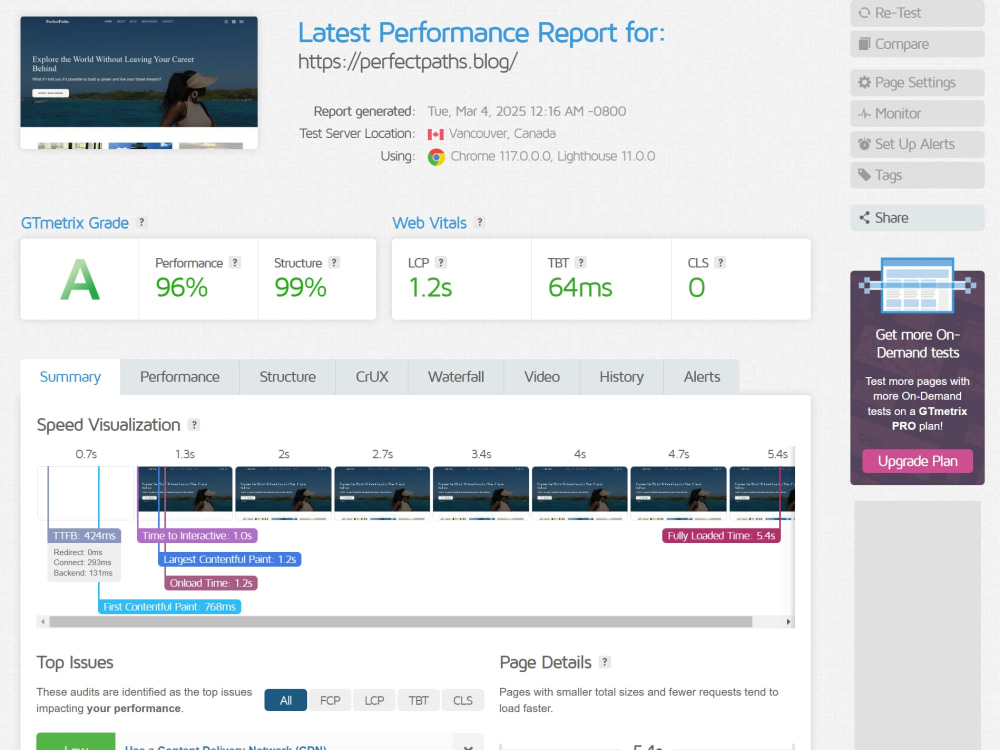Click the TTFB 424ms marker
1000x750 pixels.
pyautogui.click(x=84, y=536)
